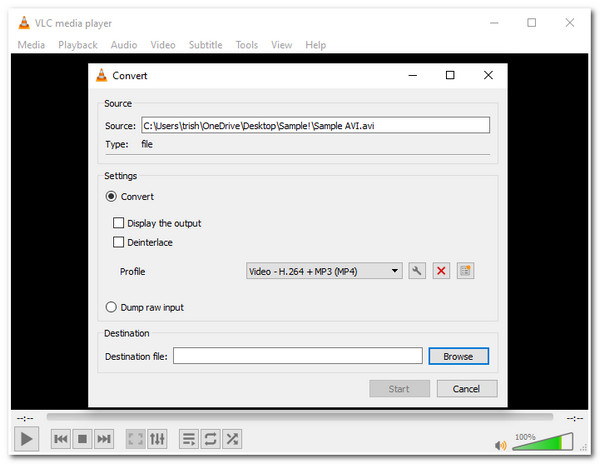Open the Audio menu
Screen dimensions: 600x464
click(x=124, y=45)
